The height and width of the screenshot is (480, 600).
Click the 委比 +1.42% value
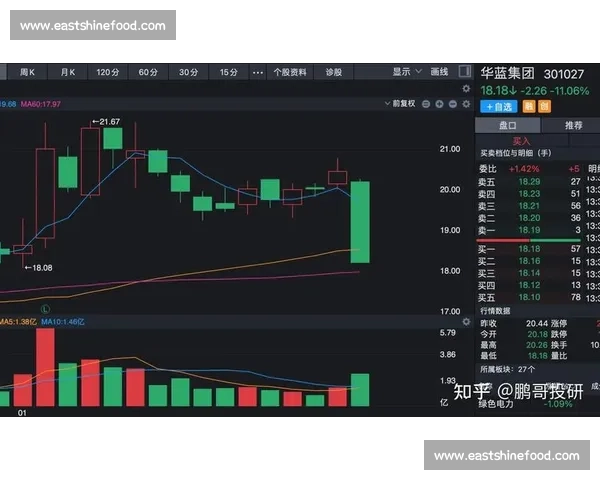pyautogui.click(x=524, y=169)
